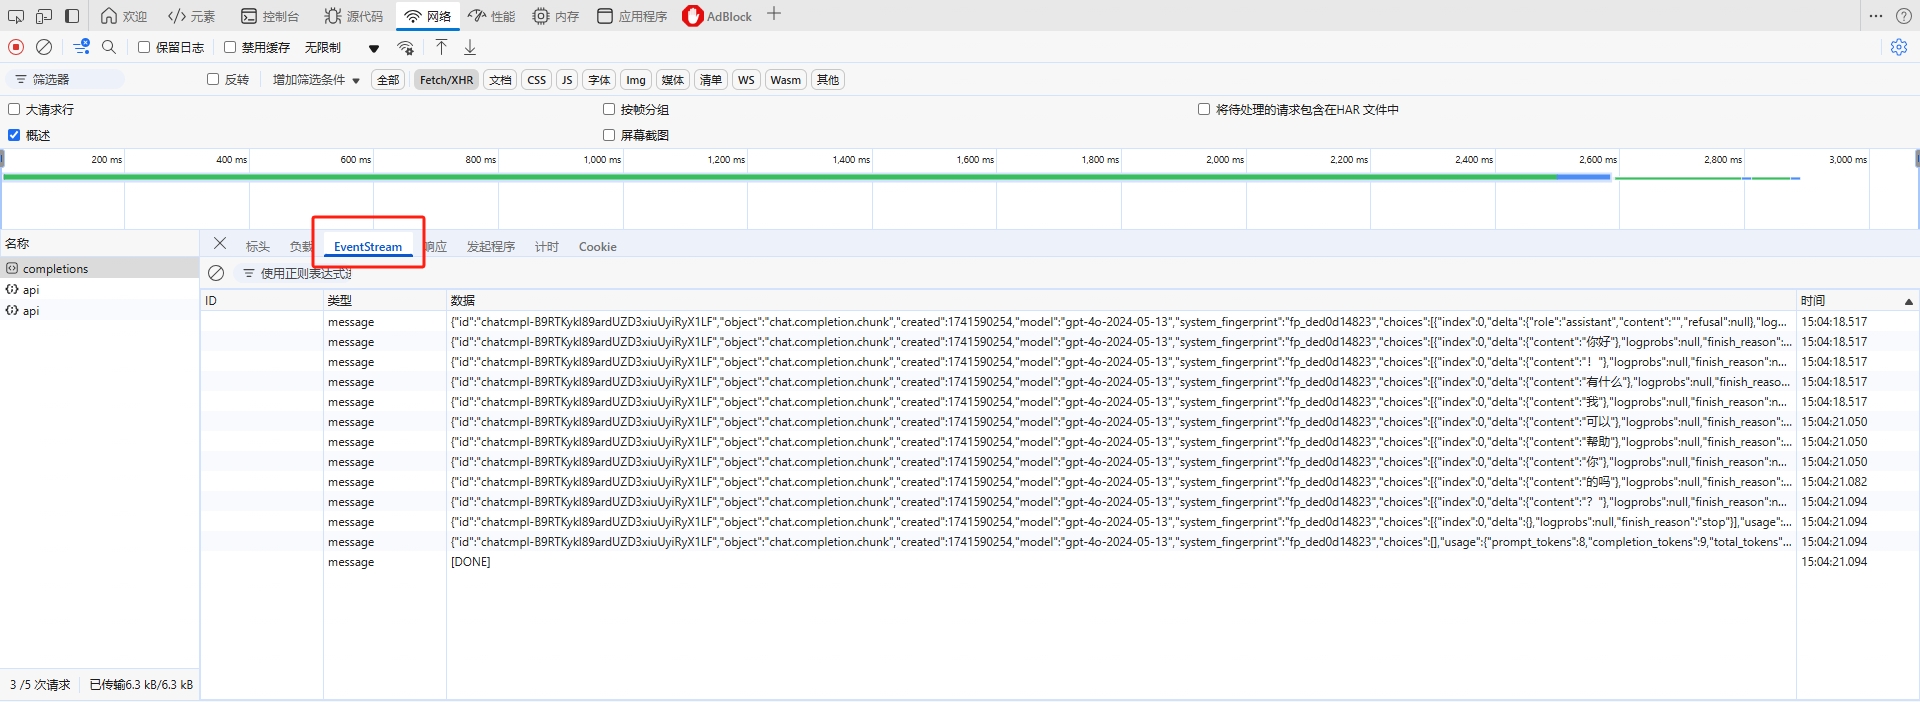Select the Fetch/XHR filter

click(446, 80)
